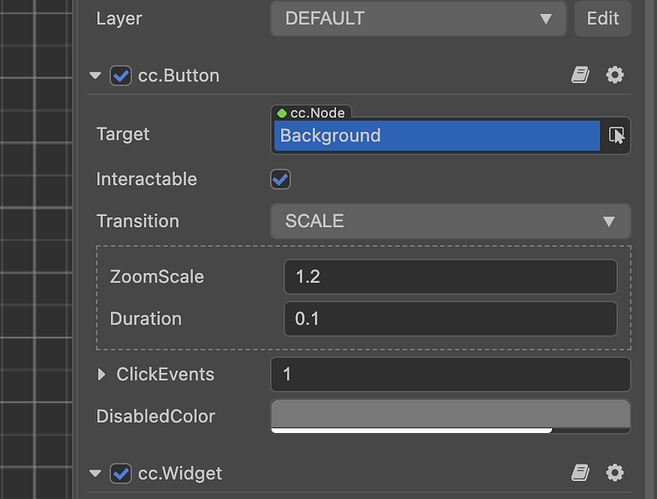657x499 pixels.
Task: Disable the cc.Widget component checkbox
Action: pos(121,473)
